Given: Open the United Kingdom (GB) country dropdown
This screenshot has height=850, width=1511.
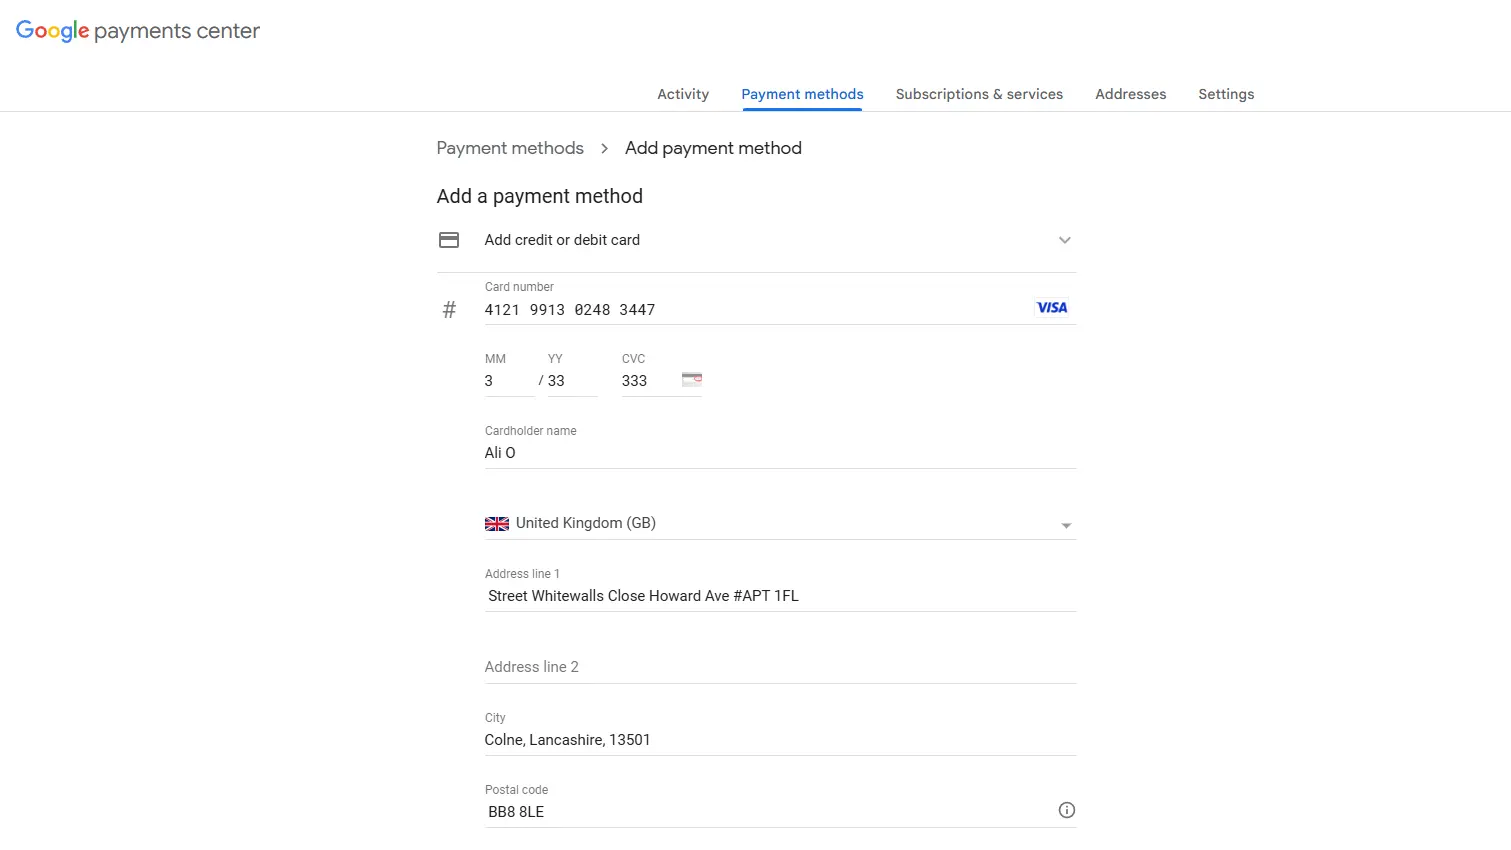Looking at the screenshot, I should click(x=781, y=523).
